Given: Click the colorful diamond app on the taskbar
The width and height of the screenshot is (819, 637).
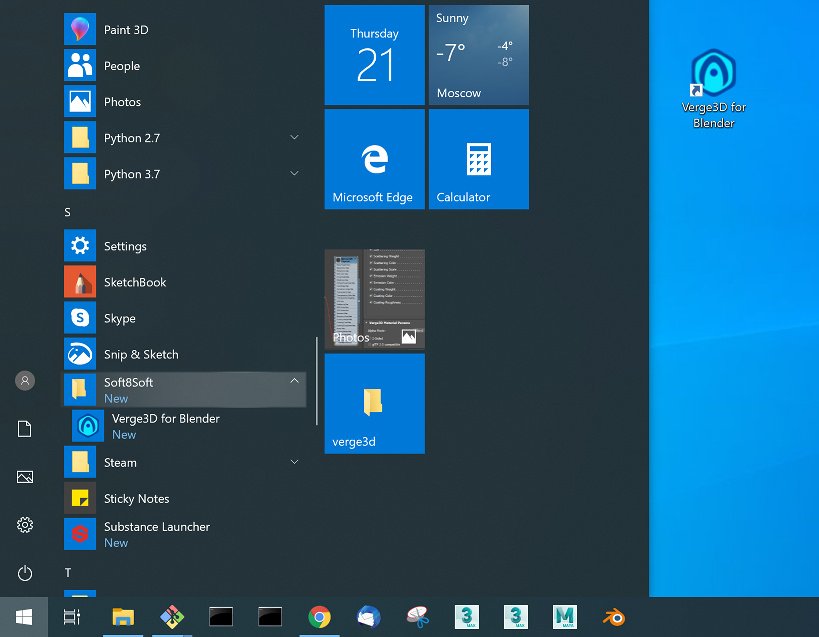Looking at the screenshot, I should [x=172, y=617].
